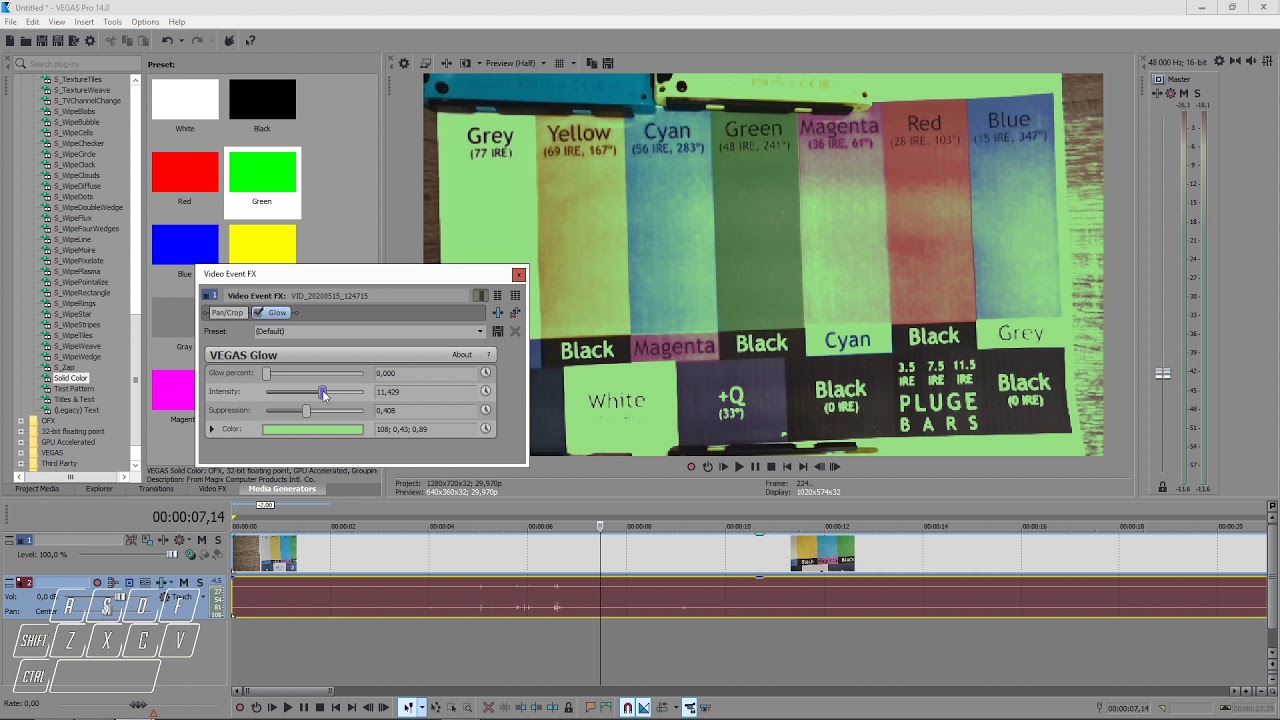
Task: Click the Open project folder icon
Action: click(x=26, y=41)
